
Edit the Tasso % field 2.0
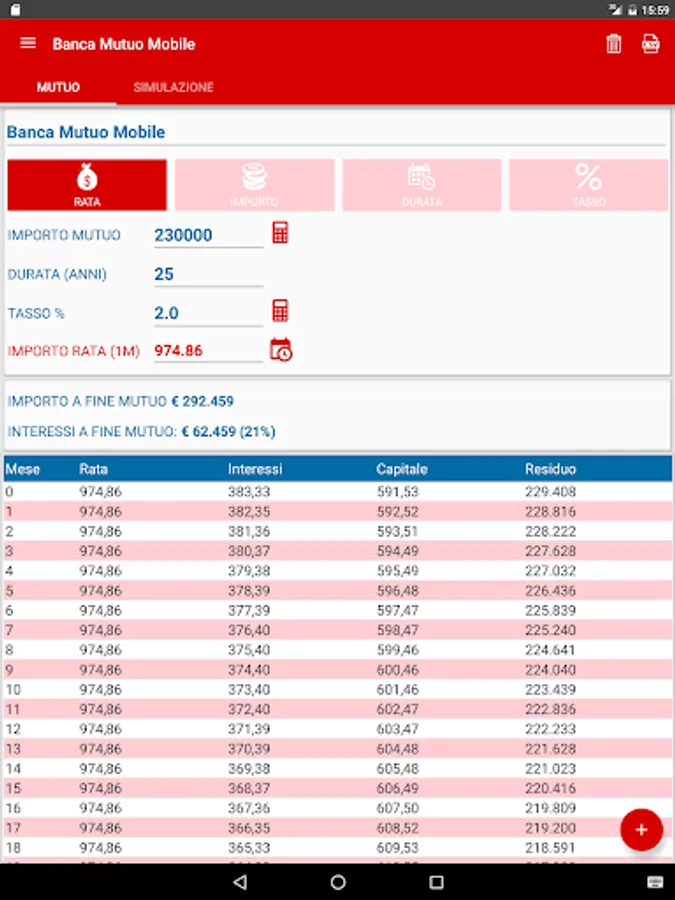208,313
